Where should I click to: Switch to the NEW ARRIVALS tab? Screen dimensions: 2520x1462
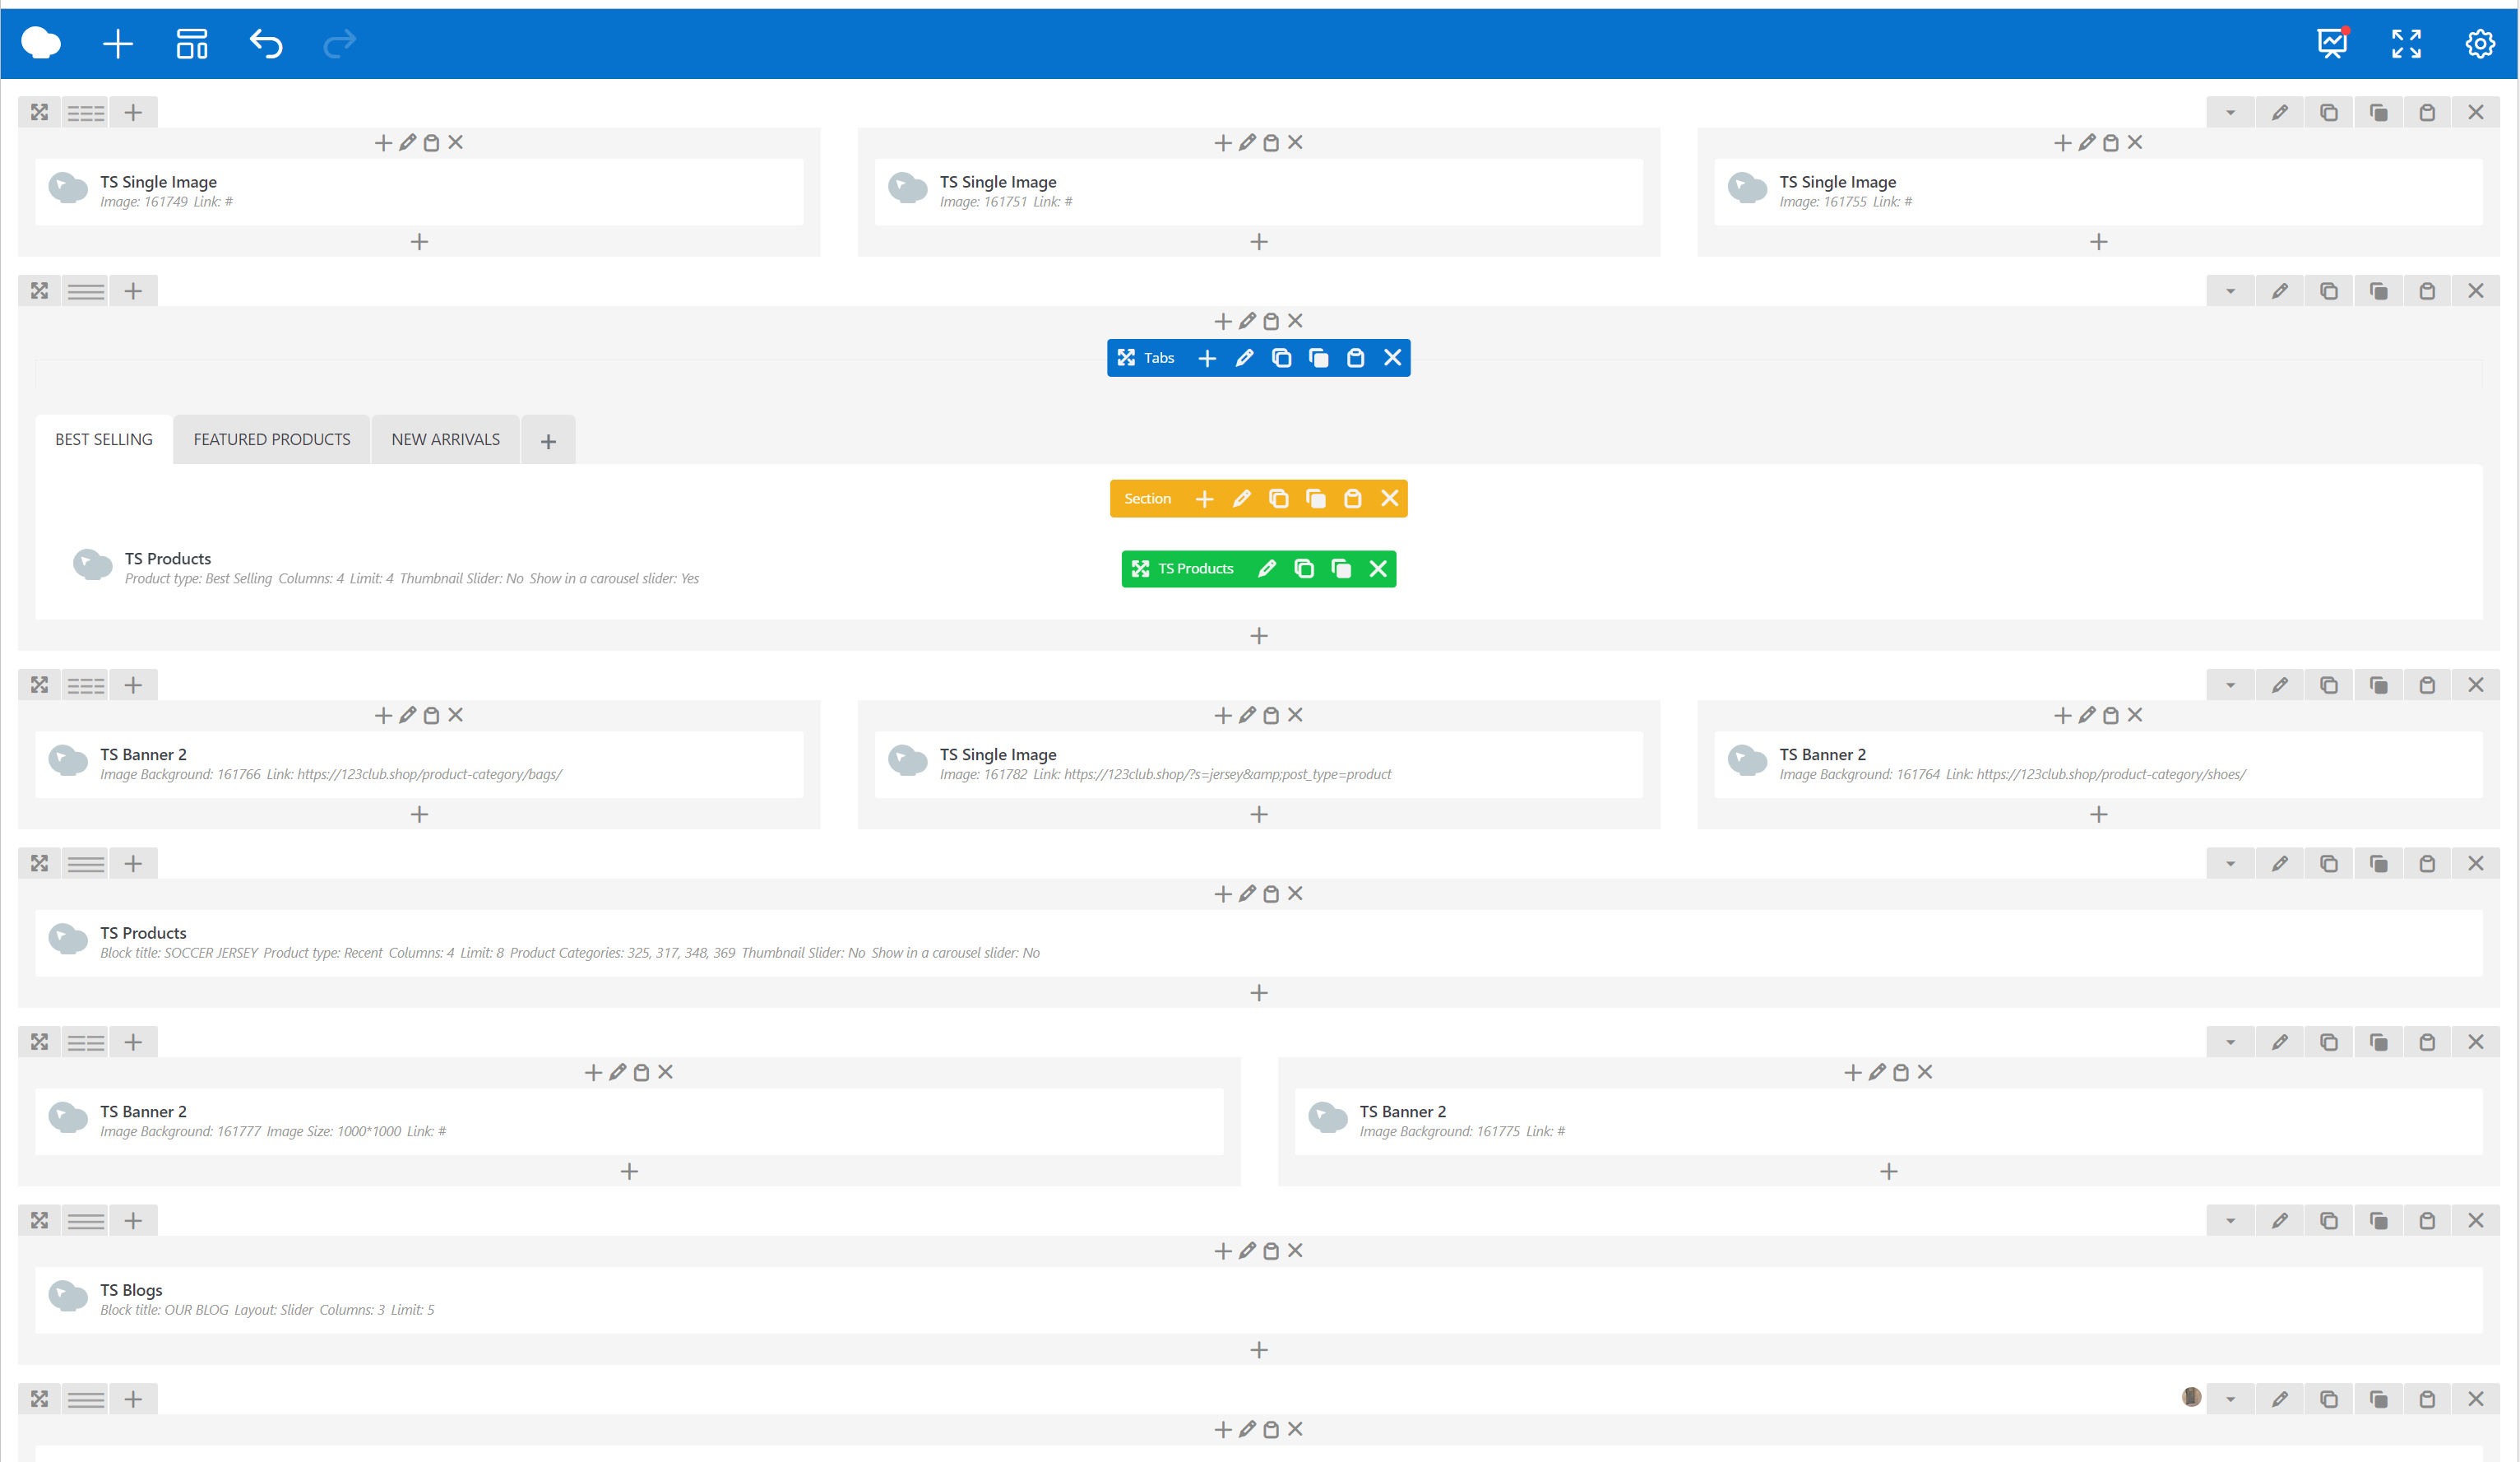pyautogui.click(x=445, y=439)
